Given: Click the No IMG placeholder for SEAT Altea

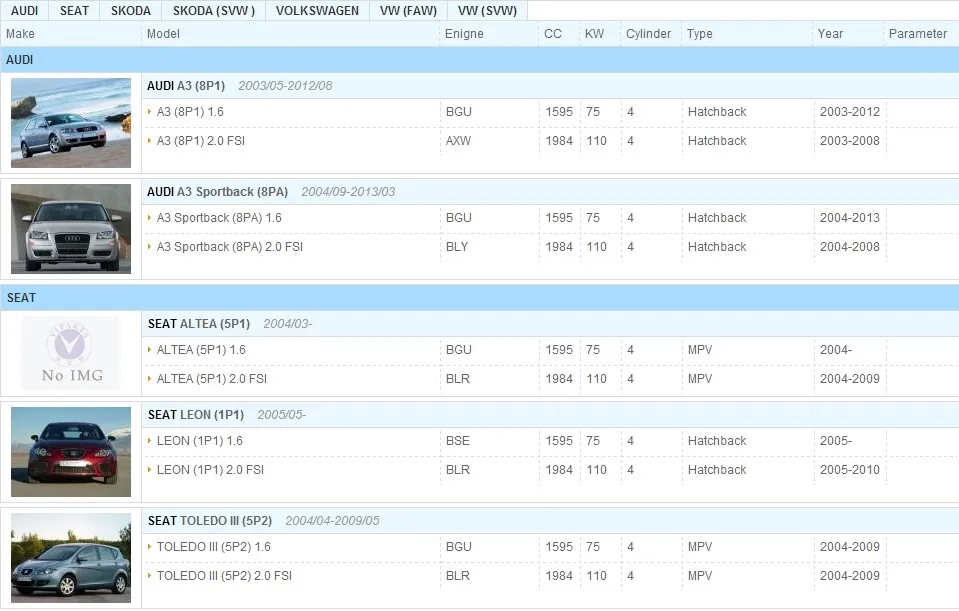Looking at the screenshot, I should click(71, 354).
